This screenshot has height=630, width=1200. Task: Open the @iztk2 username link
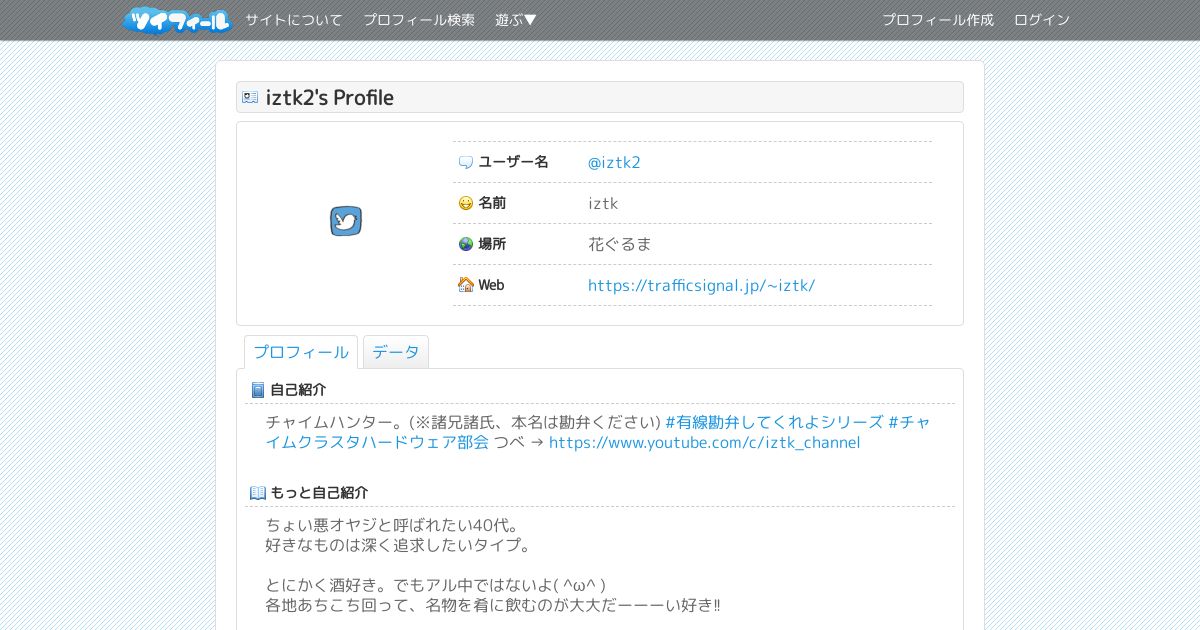point(614,162)
